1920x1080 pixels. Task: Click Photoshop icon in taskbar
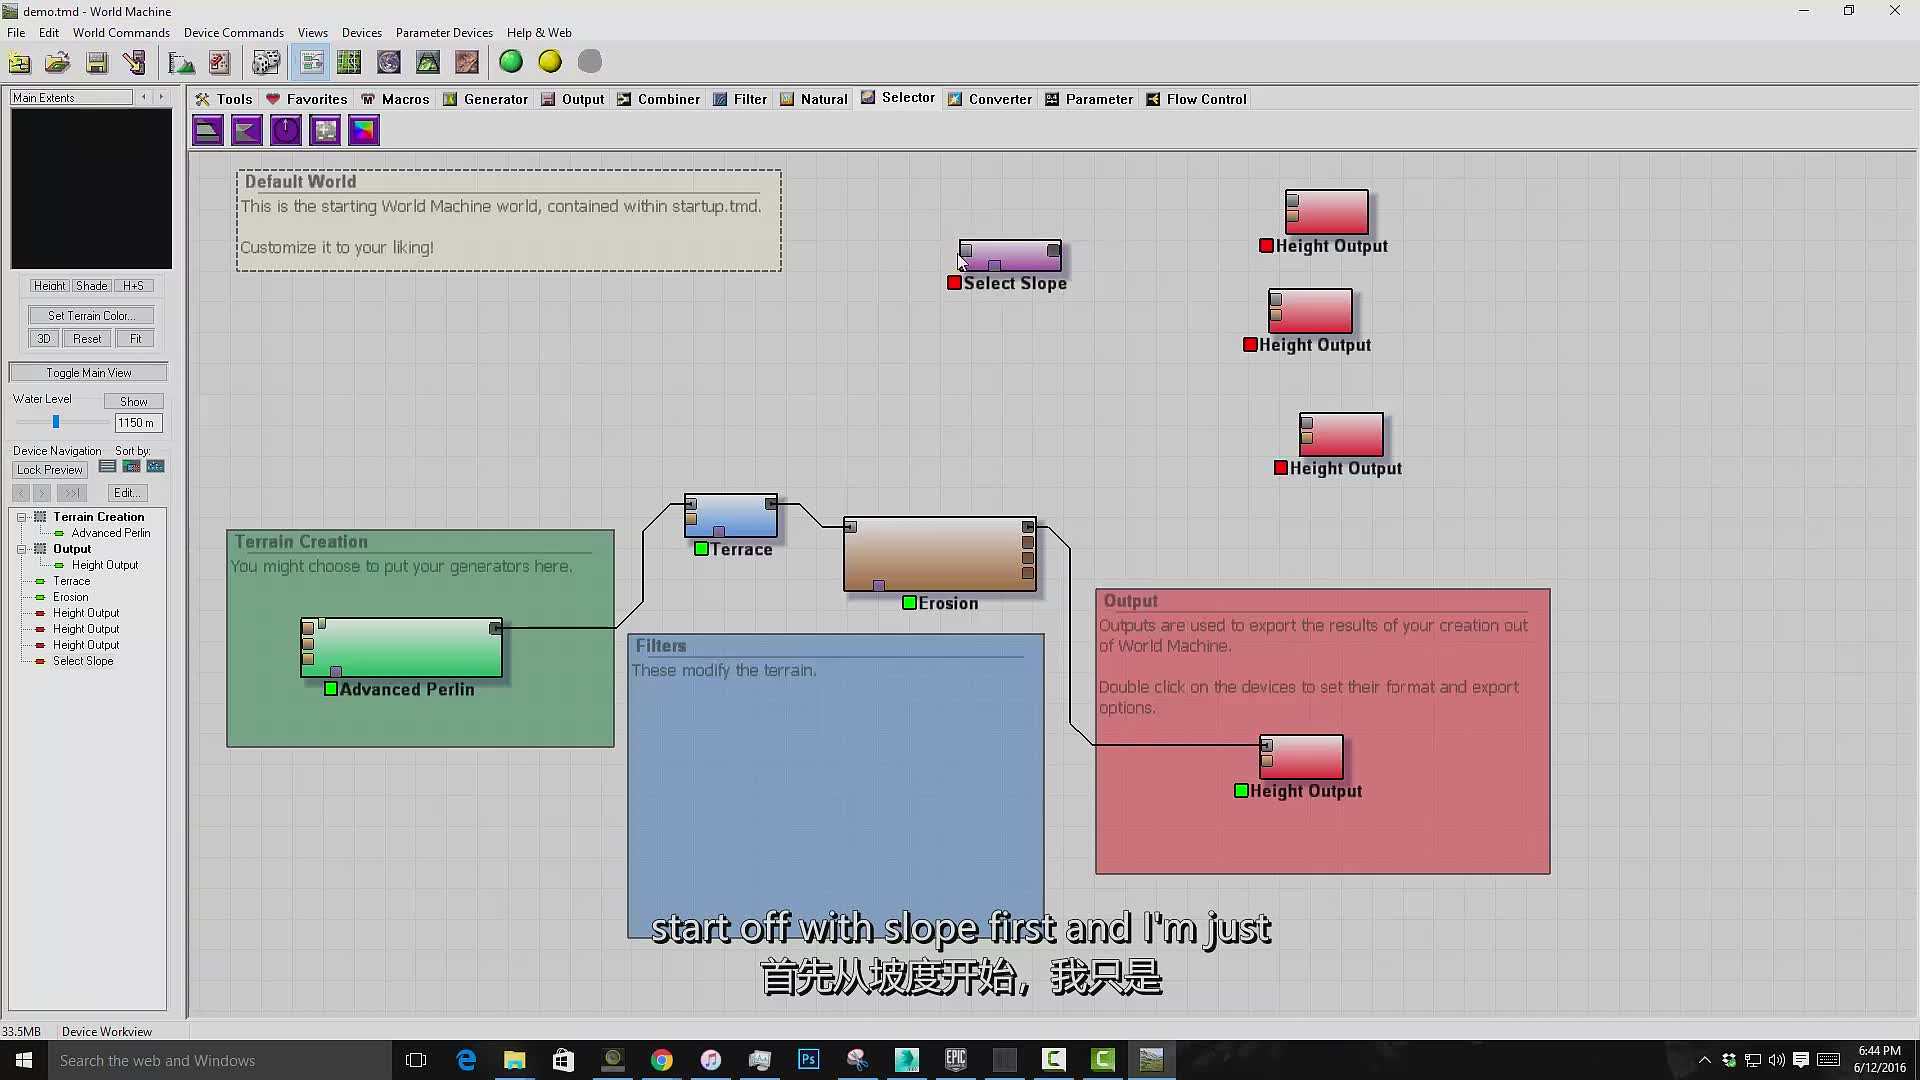[808, 1059]
